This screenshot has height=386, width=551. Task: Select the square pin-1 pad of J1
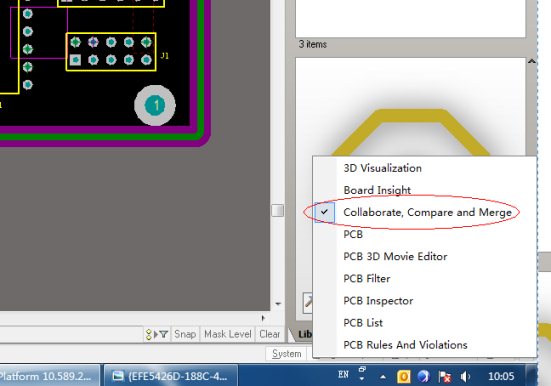pyautogui.click(x=75, y=60)
